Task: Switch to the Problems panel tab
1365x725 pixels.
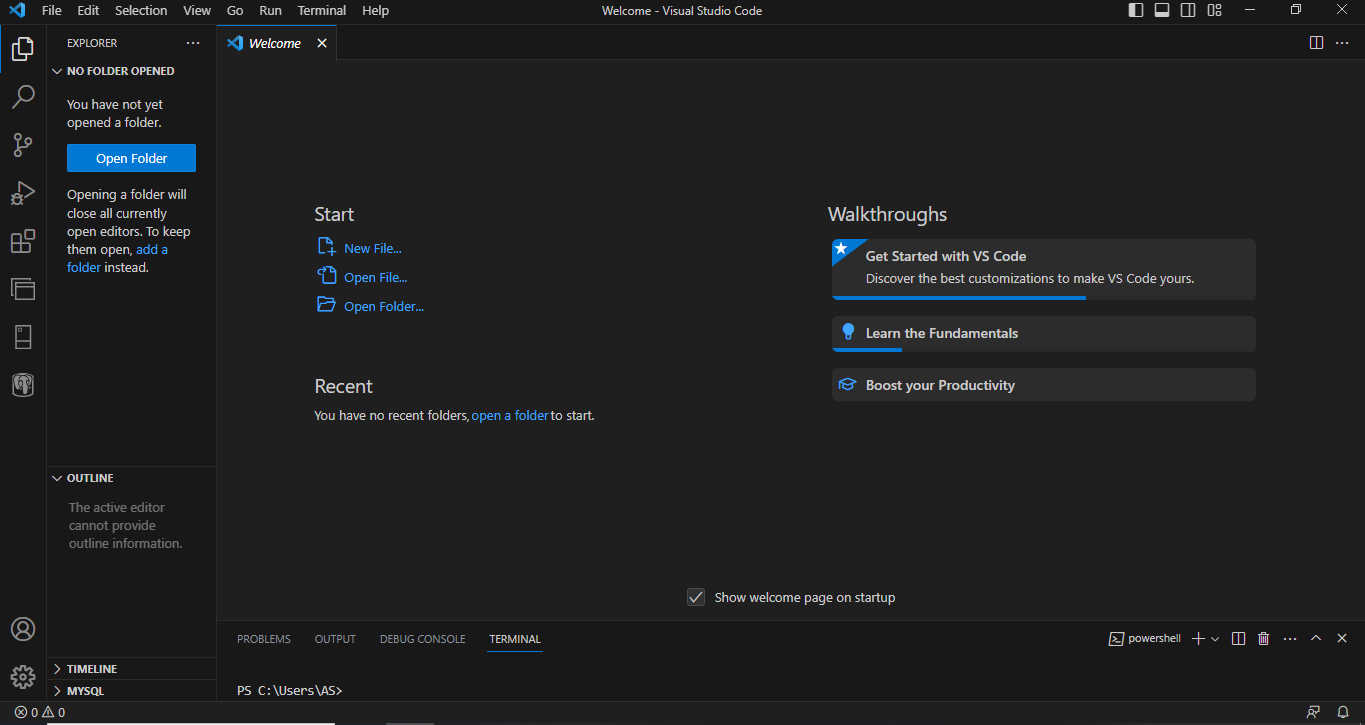Action: (x=264, y=638)
